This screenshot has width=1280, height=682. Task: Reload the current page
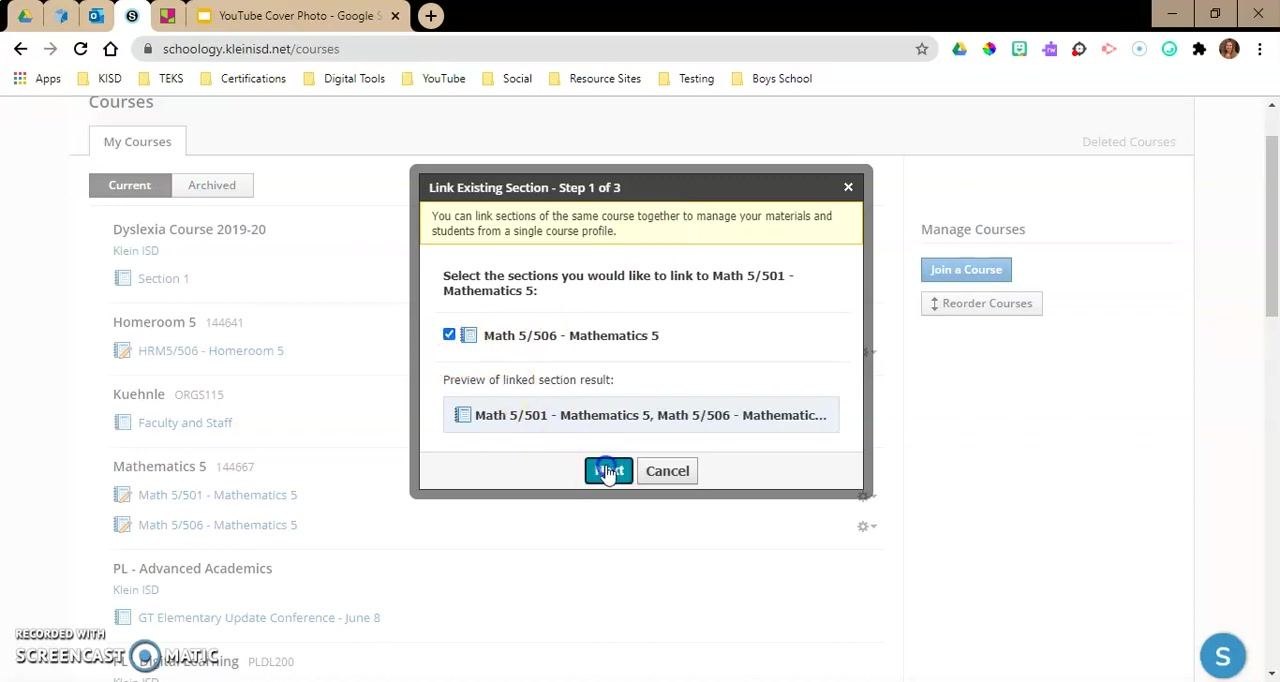tap(80, 49)
